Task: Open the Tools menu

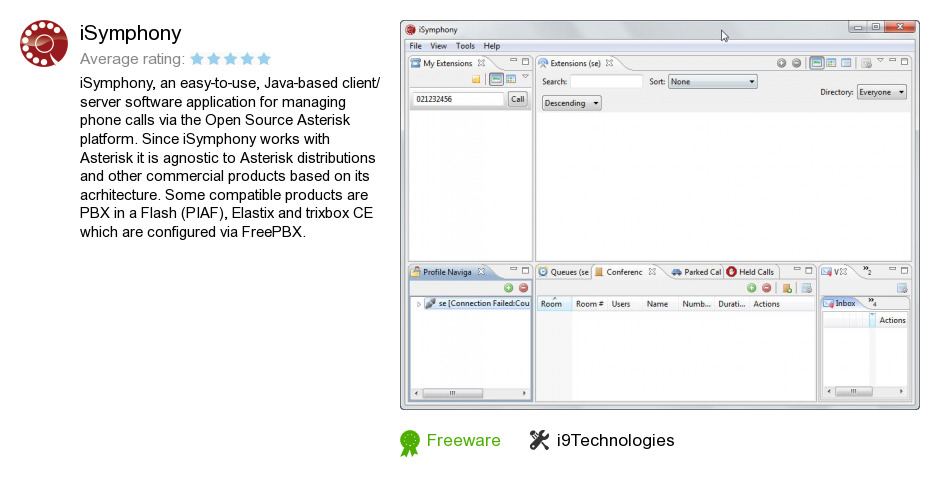Action: click(x=465, y=46)
